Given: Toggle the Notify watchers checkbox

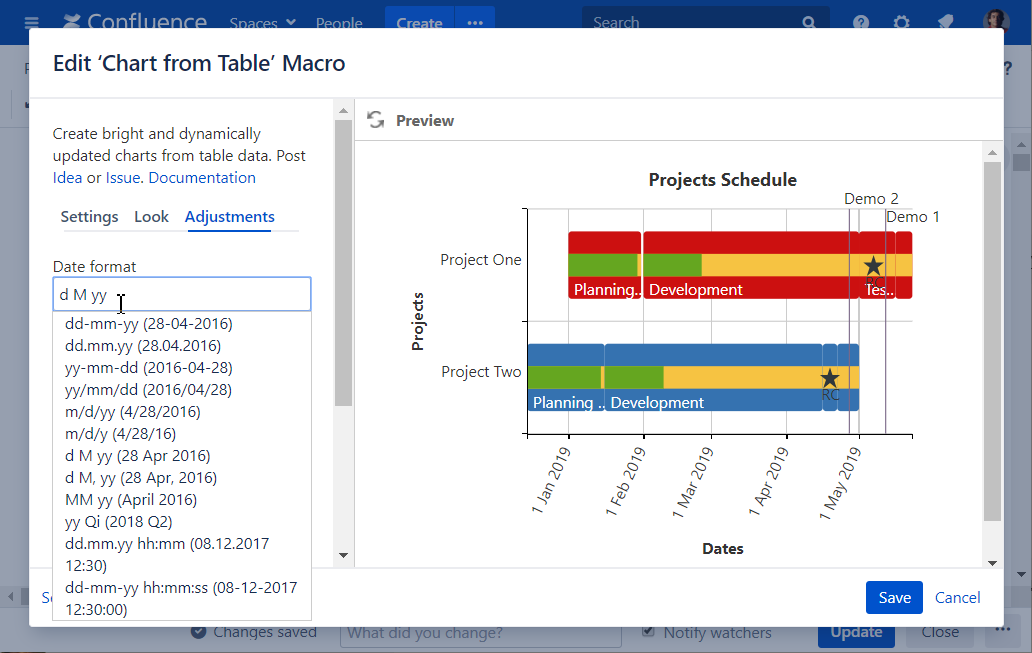Looking at the screenshot, I should (649, 632).
